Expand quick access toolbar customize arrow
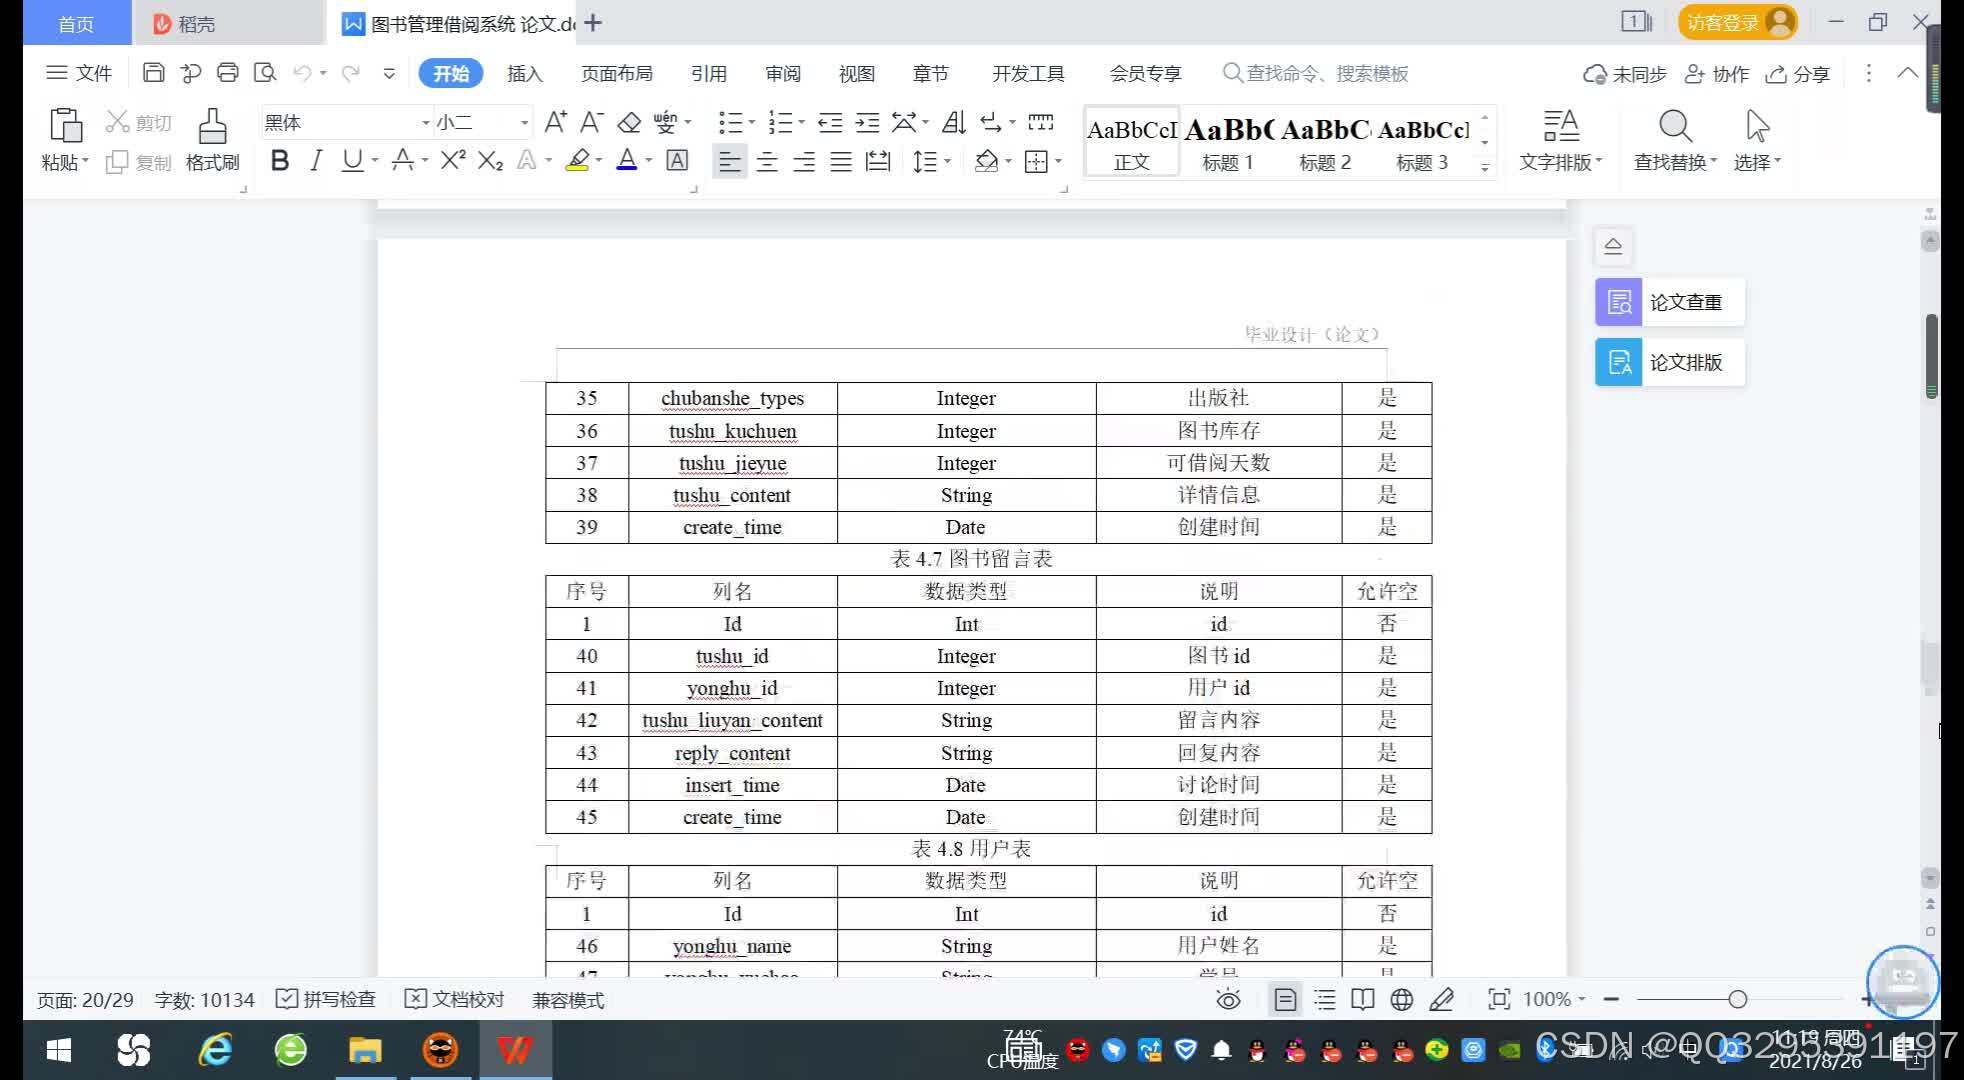Screen dimensions: 1964x1080 tap(389, 73)
